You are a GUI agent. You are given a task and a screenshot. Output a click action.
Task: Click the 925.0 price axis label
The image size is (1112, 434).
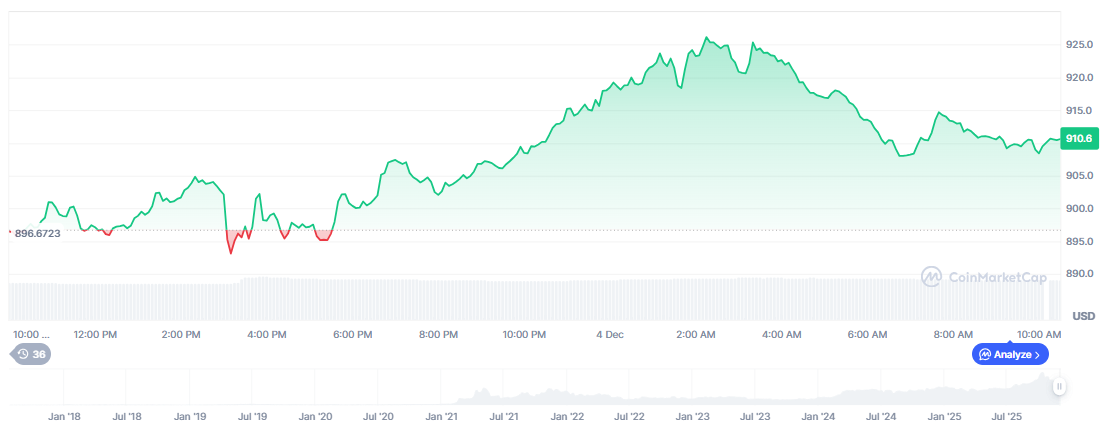[x=1078, y=45]
